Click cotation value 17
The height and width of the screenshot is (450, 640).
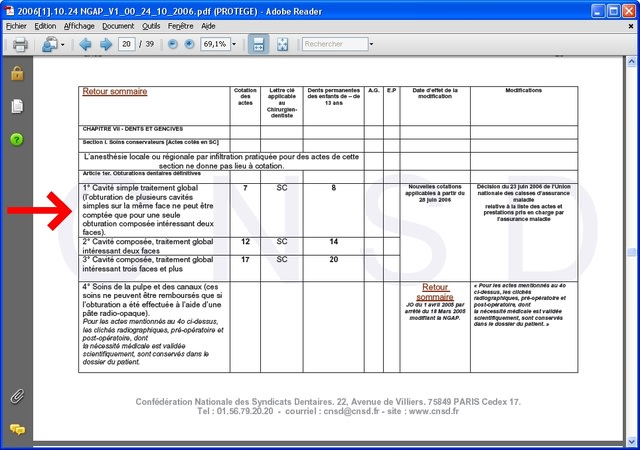click(245, 260)
